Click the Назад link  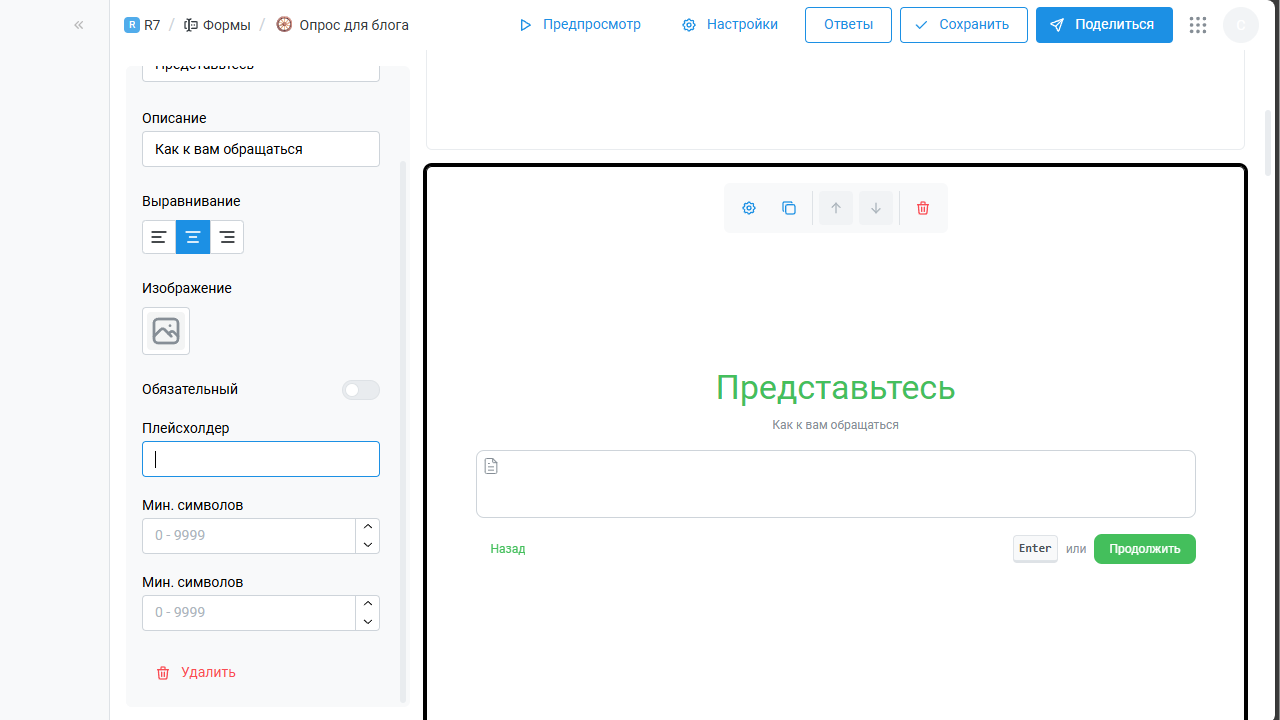click(508, 549)
